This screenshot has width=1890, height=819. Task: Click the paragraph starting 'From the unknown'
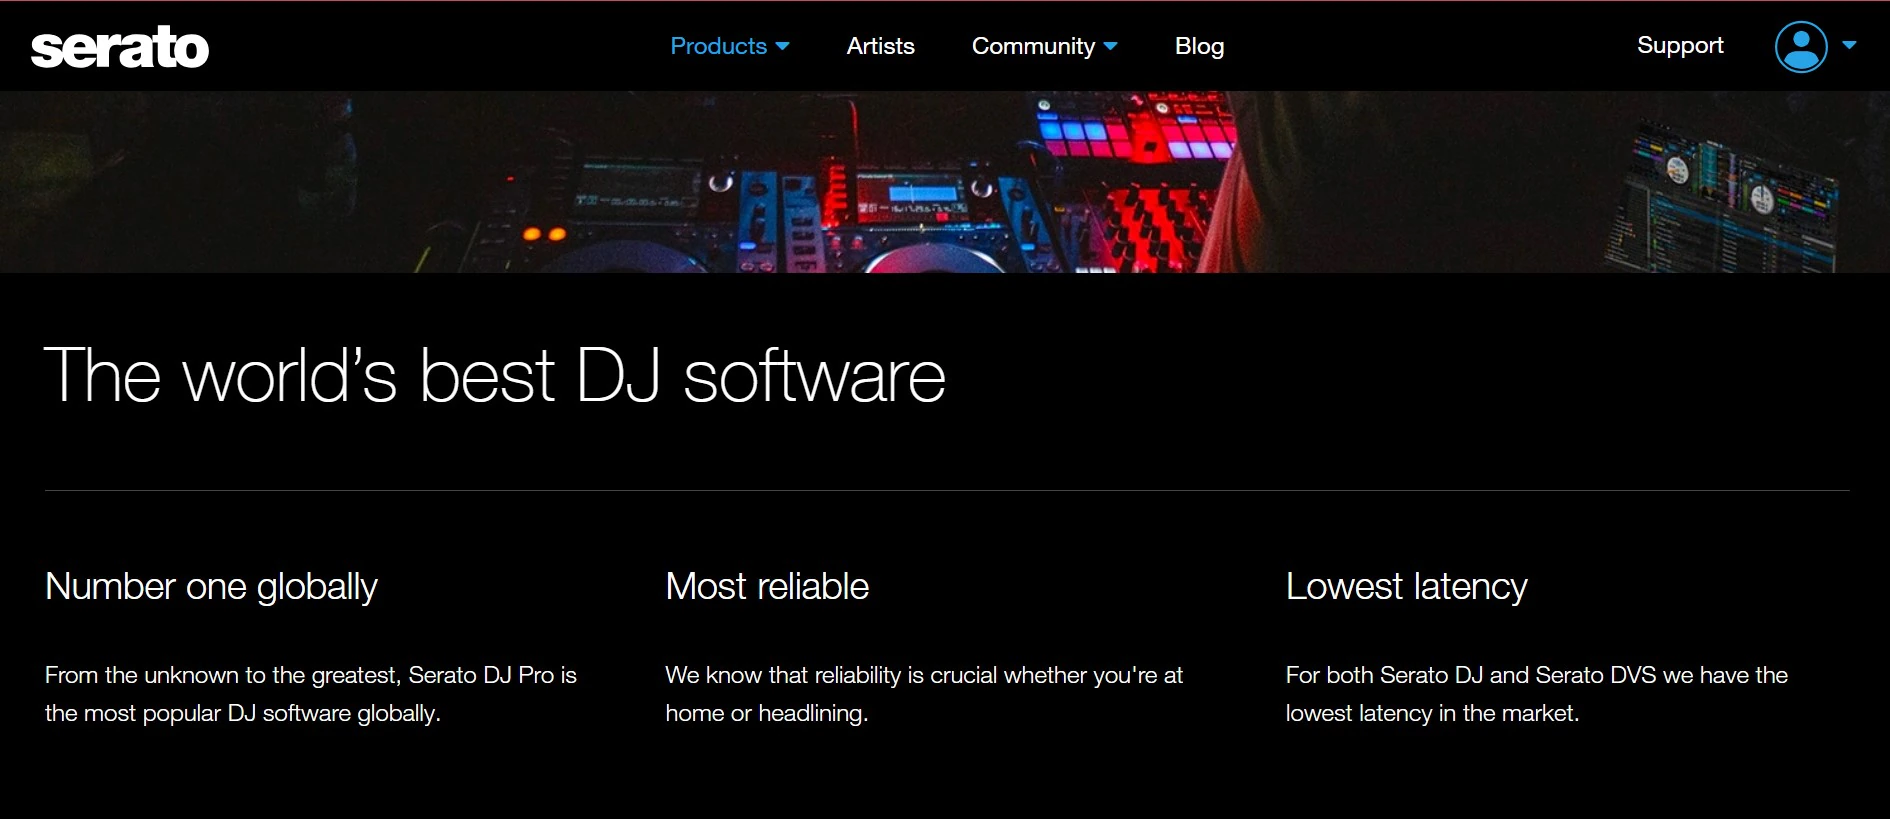point(311,694)
